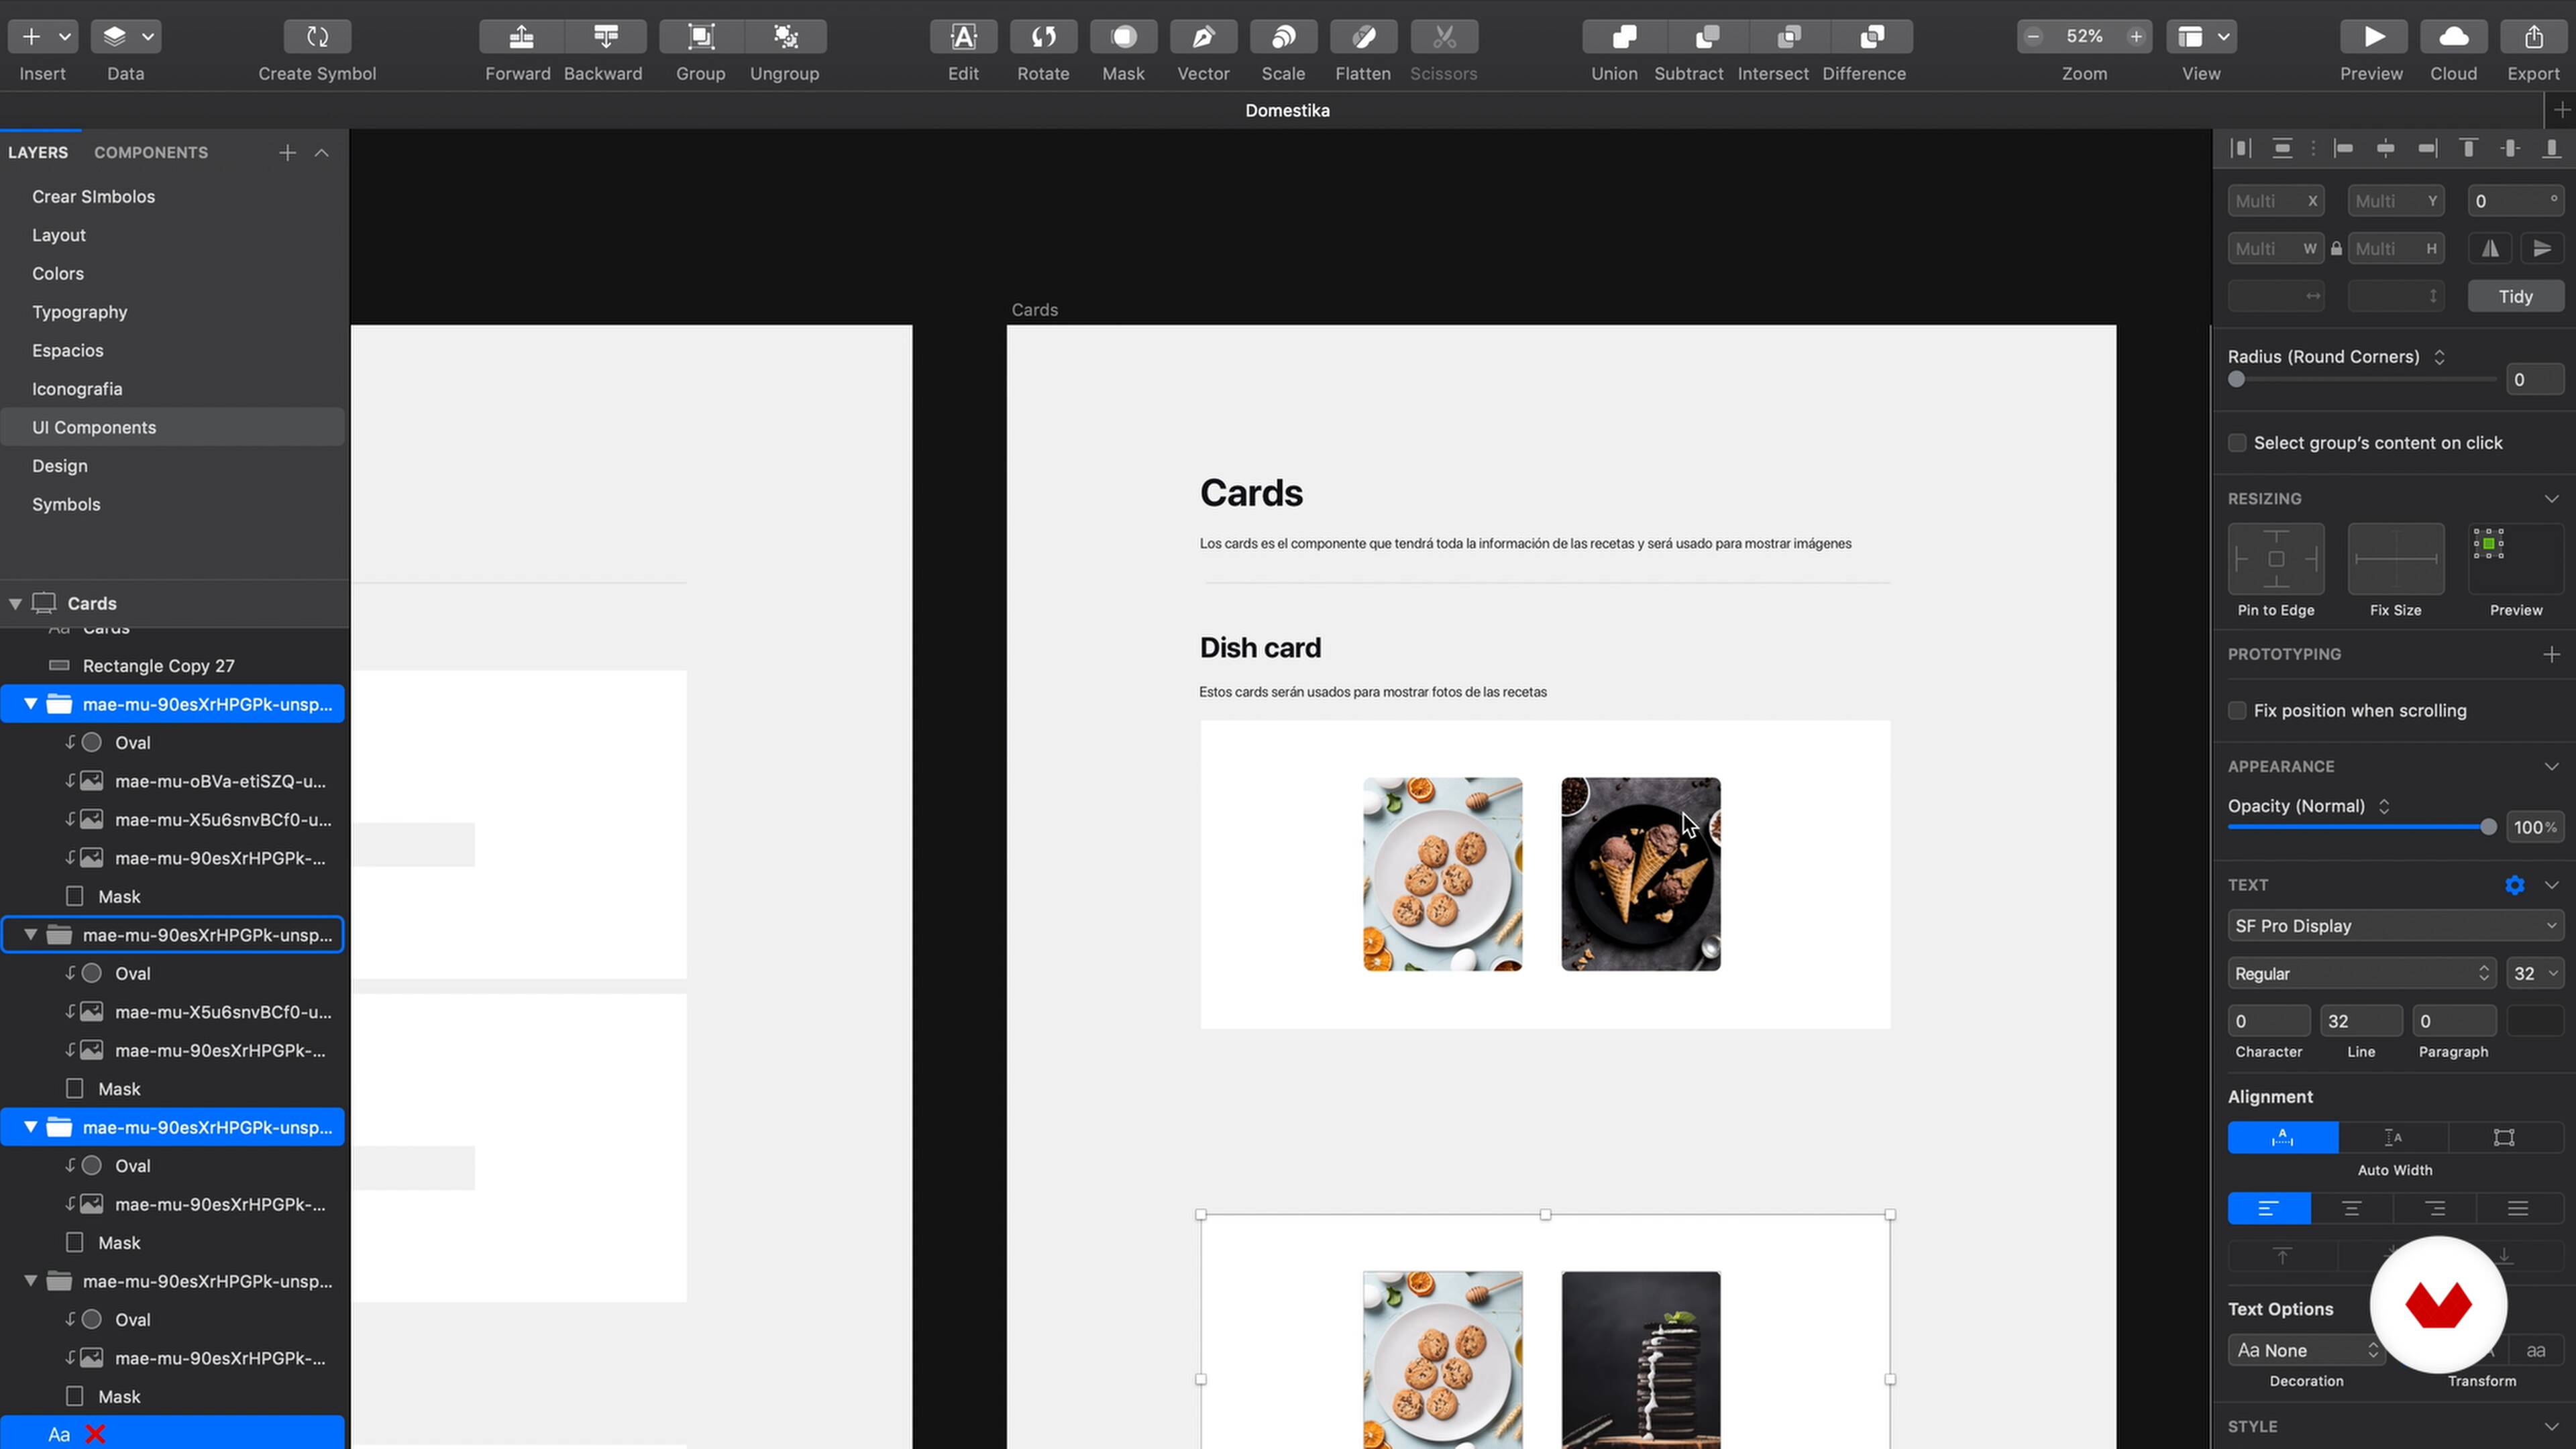Set text alignment to right
This screenshot has height=1449, width=2576.
2435,1208
